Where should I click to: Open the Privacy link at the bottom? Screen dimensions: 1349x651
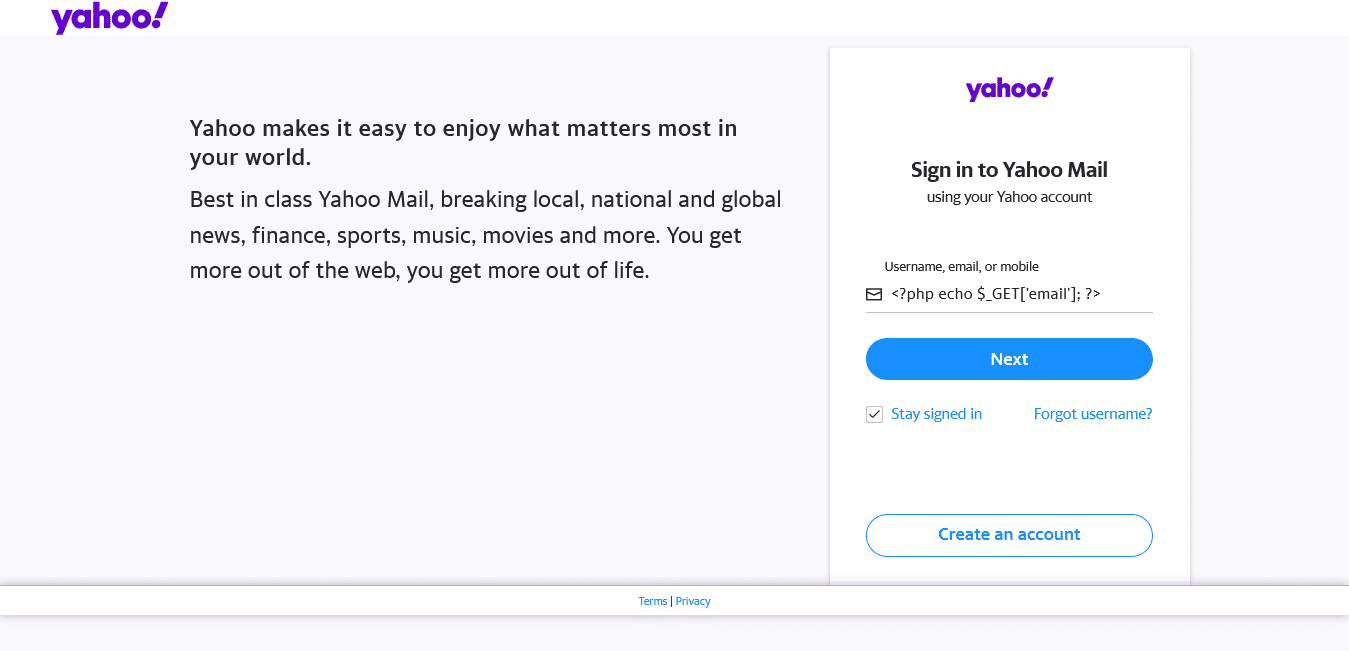(x=693, y=600)
